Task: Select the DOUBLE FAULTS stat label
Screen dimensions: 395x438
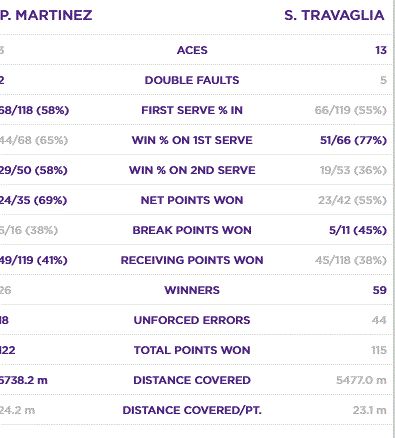Action: pyautogui.click(x=192, y=80)
